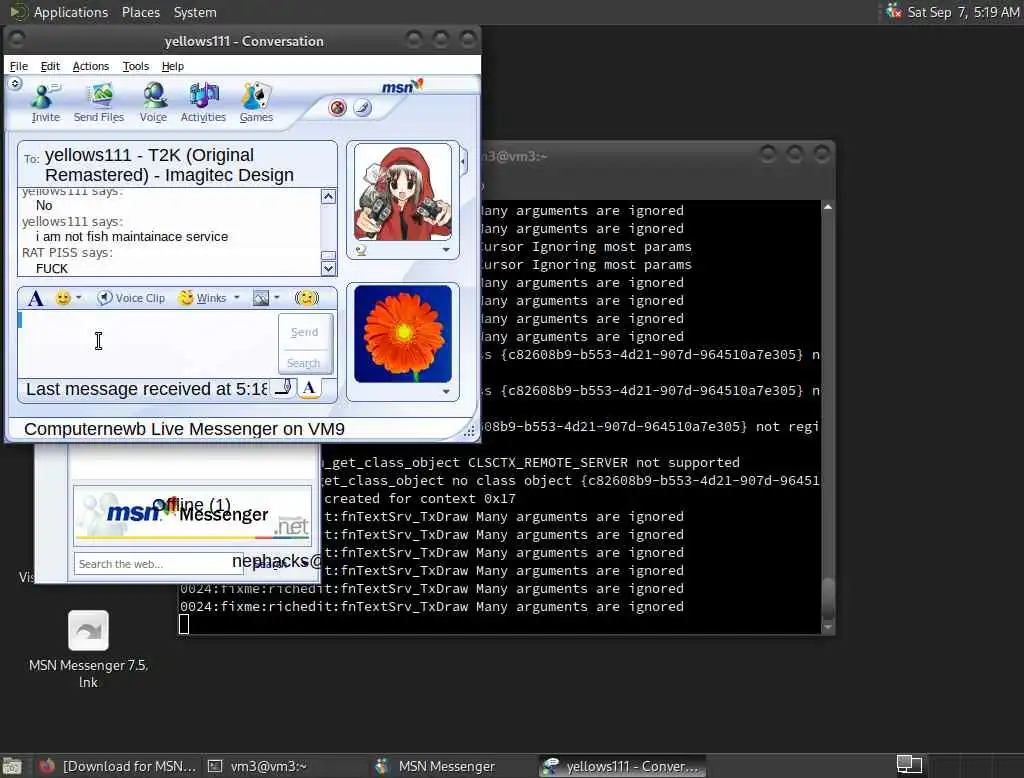1024x778 pixels.
Task: Launch Games from the conversation toolbar
Action: coord(256,103)
